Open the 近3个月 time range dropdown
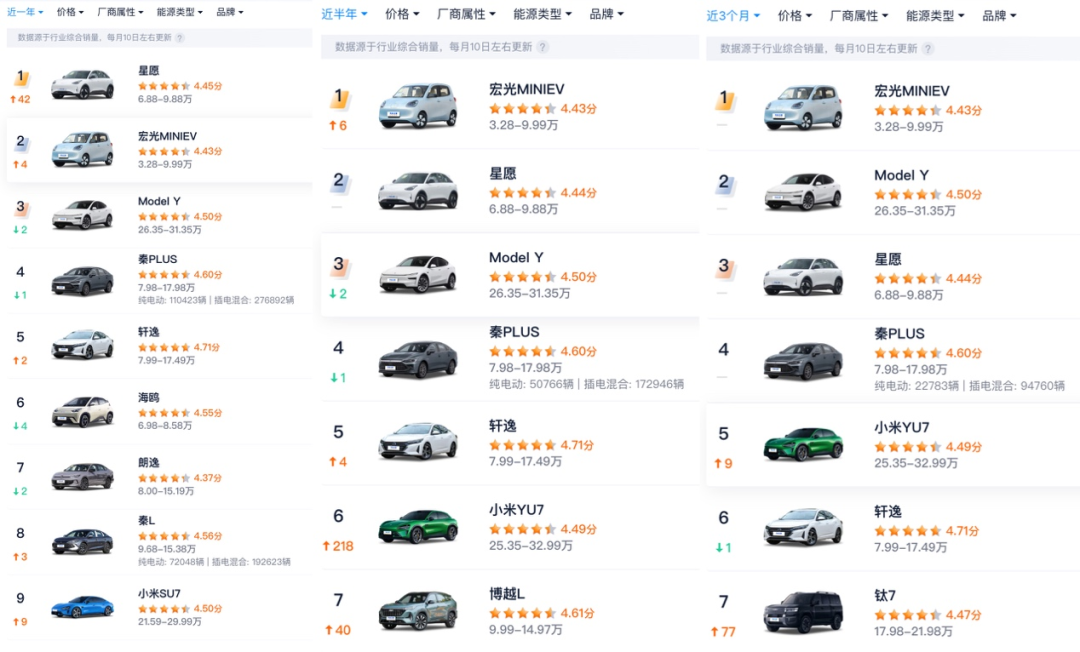This screenshot has width=1080, height=652. pos(733,16)
